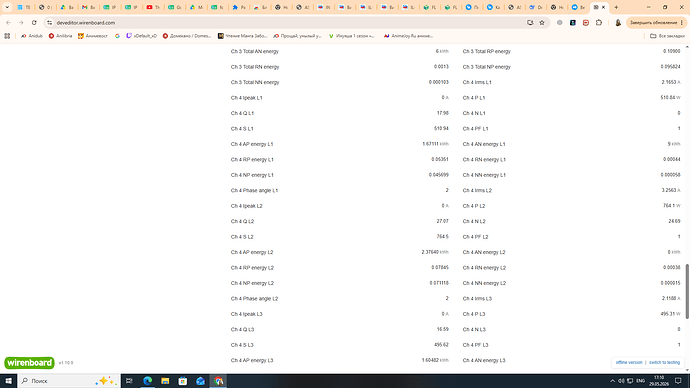Bookmark this page with the star icon

click(x=542, y=22)
